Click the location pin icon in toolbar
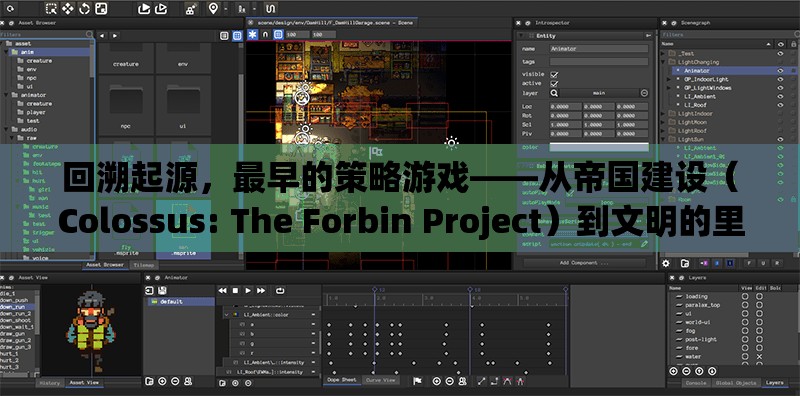800x396 pixels. pos(213,8)
